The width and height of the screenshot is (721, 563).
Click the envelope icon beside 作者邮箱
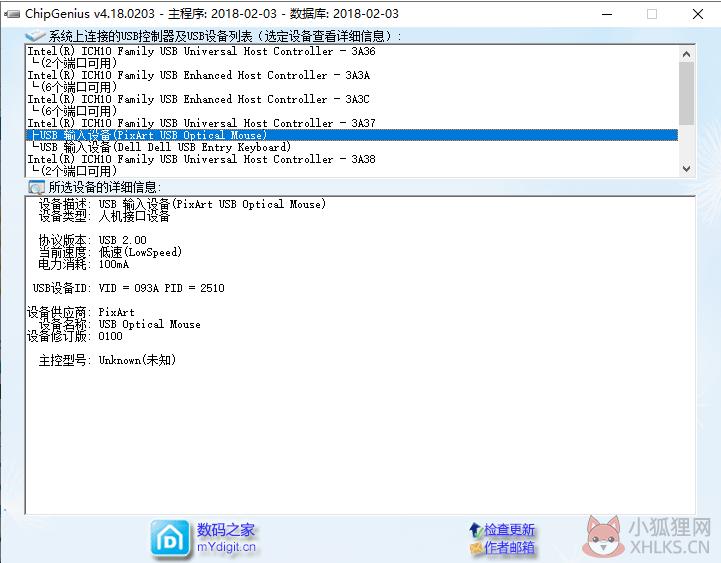pyautogui.click(x=476, y=547)
